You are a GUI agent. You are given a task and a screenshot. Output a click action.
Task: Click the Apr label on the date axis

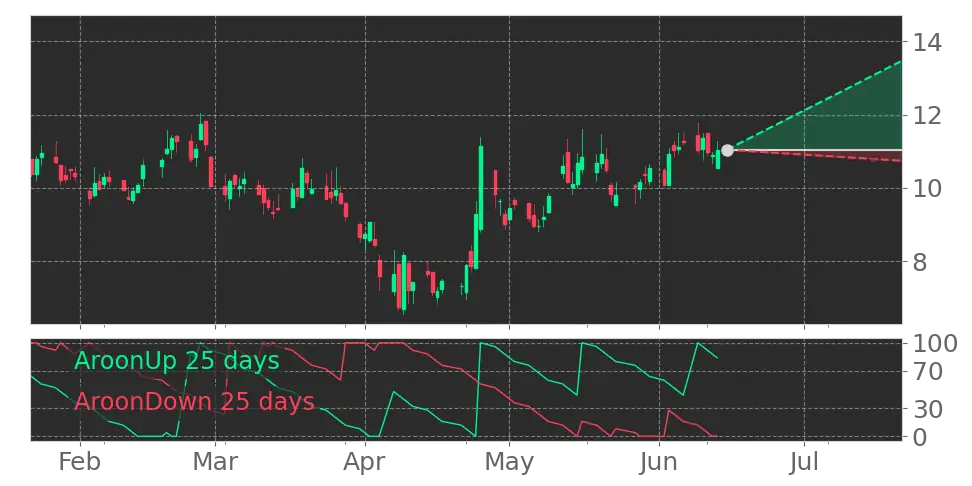(x=364, y=462)
